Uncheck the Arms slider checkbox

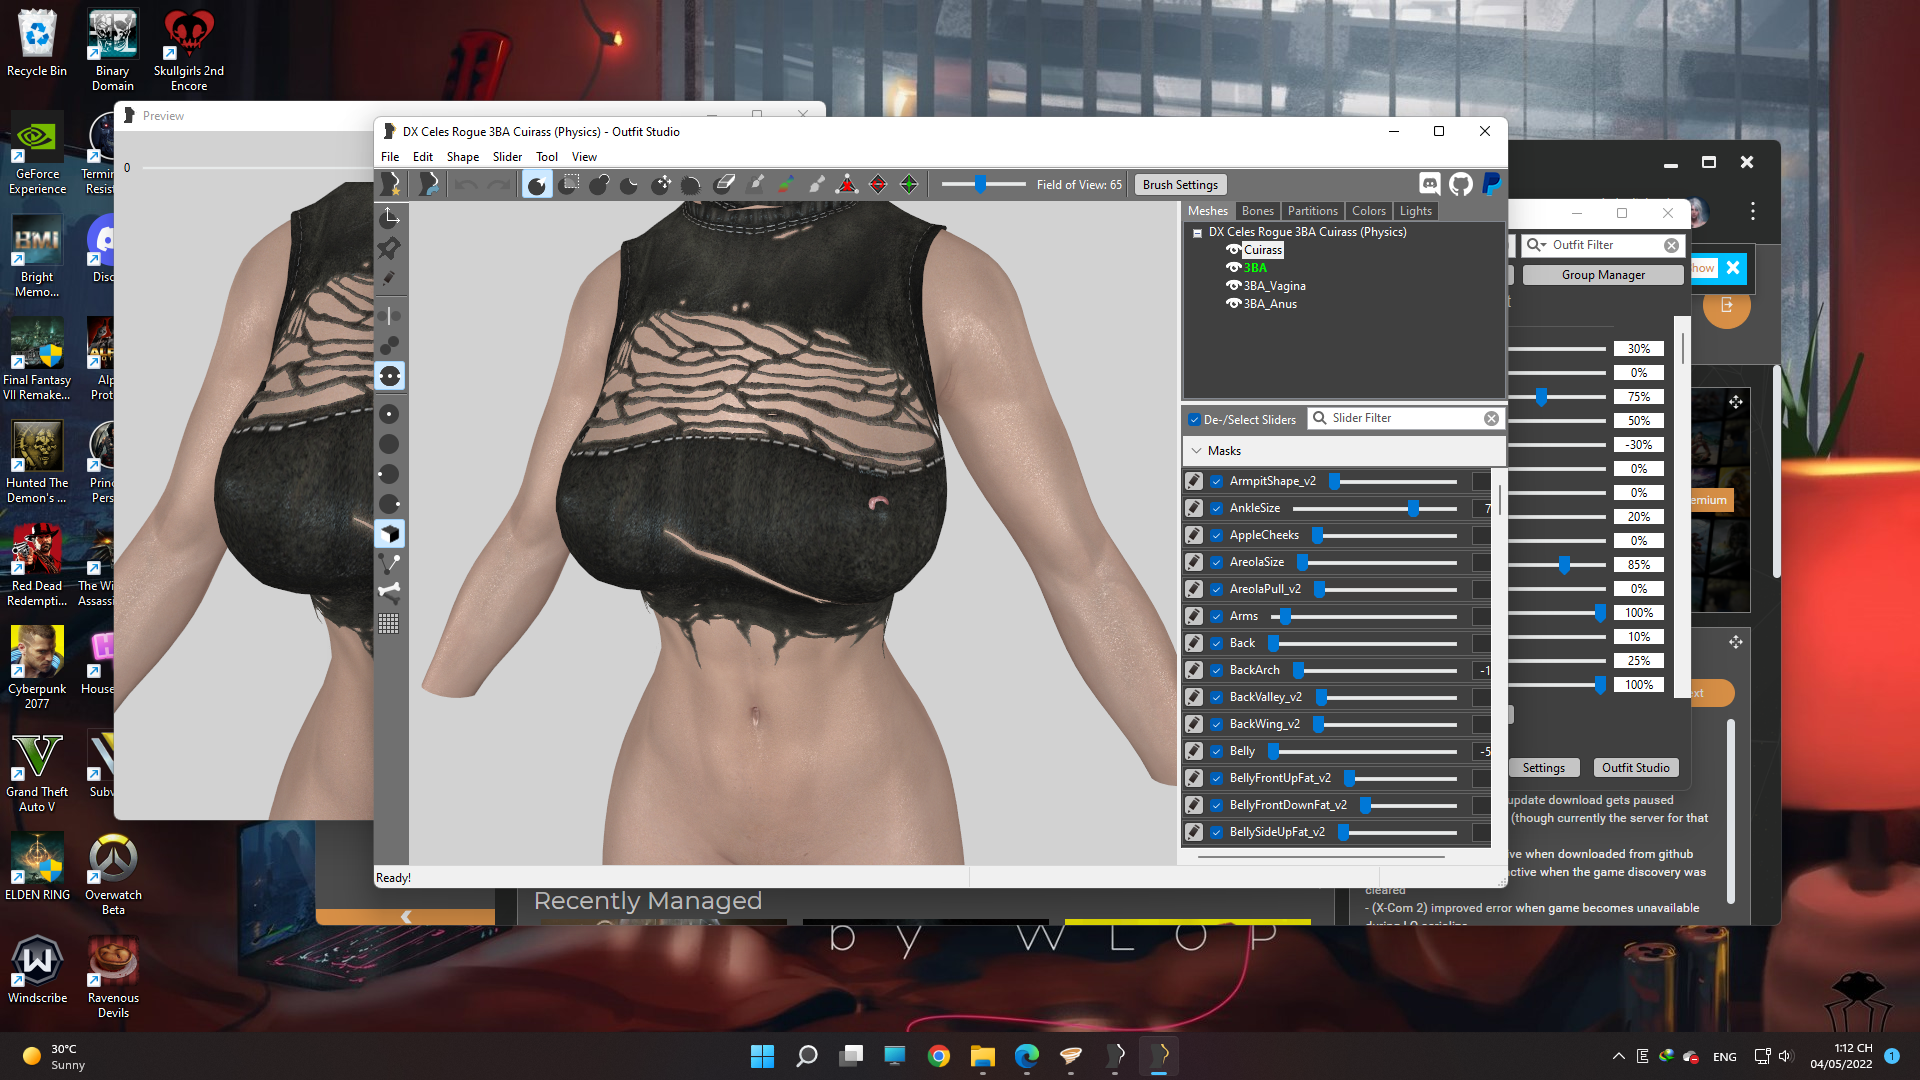[x=1217, y=616]
